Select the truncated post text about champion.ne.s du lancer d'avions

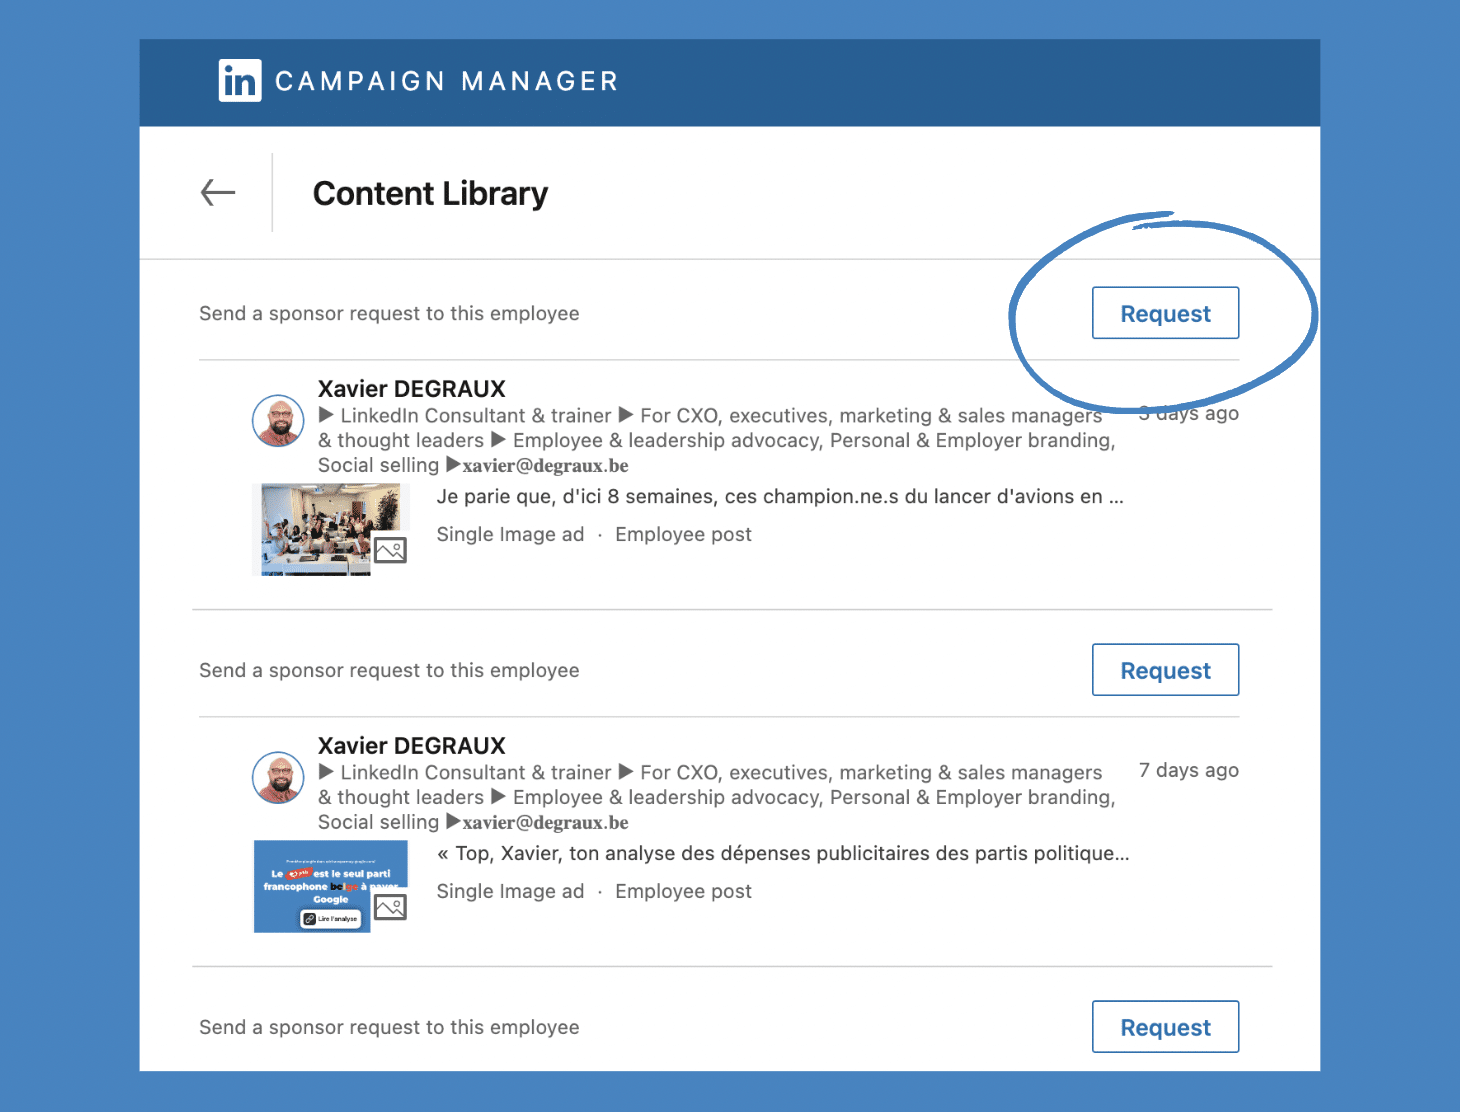(x=780, y=496)
